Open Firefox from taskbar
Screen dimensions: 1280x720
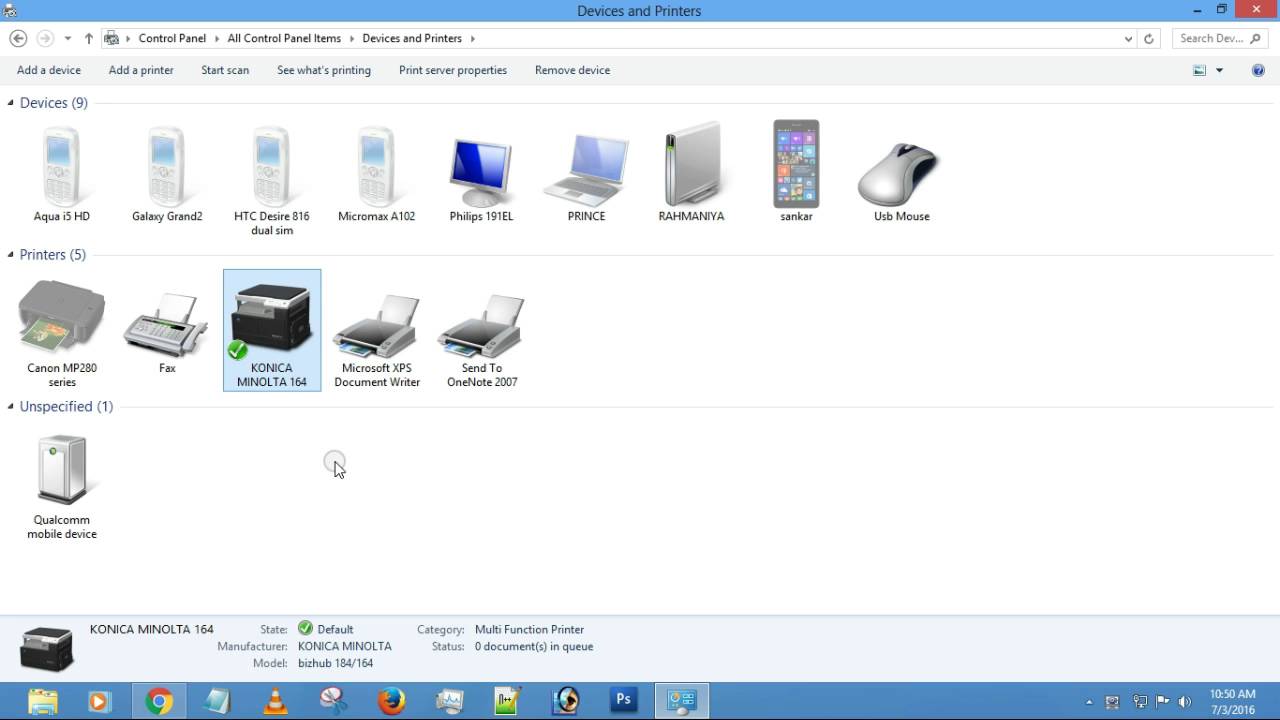392,701
